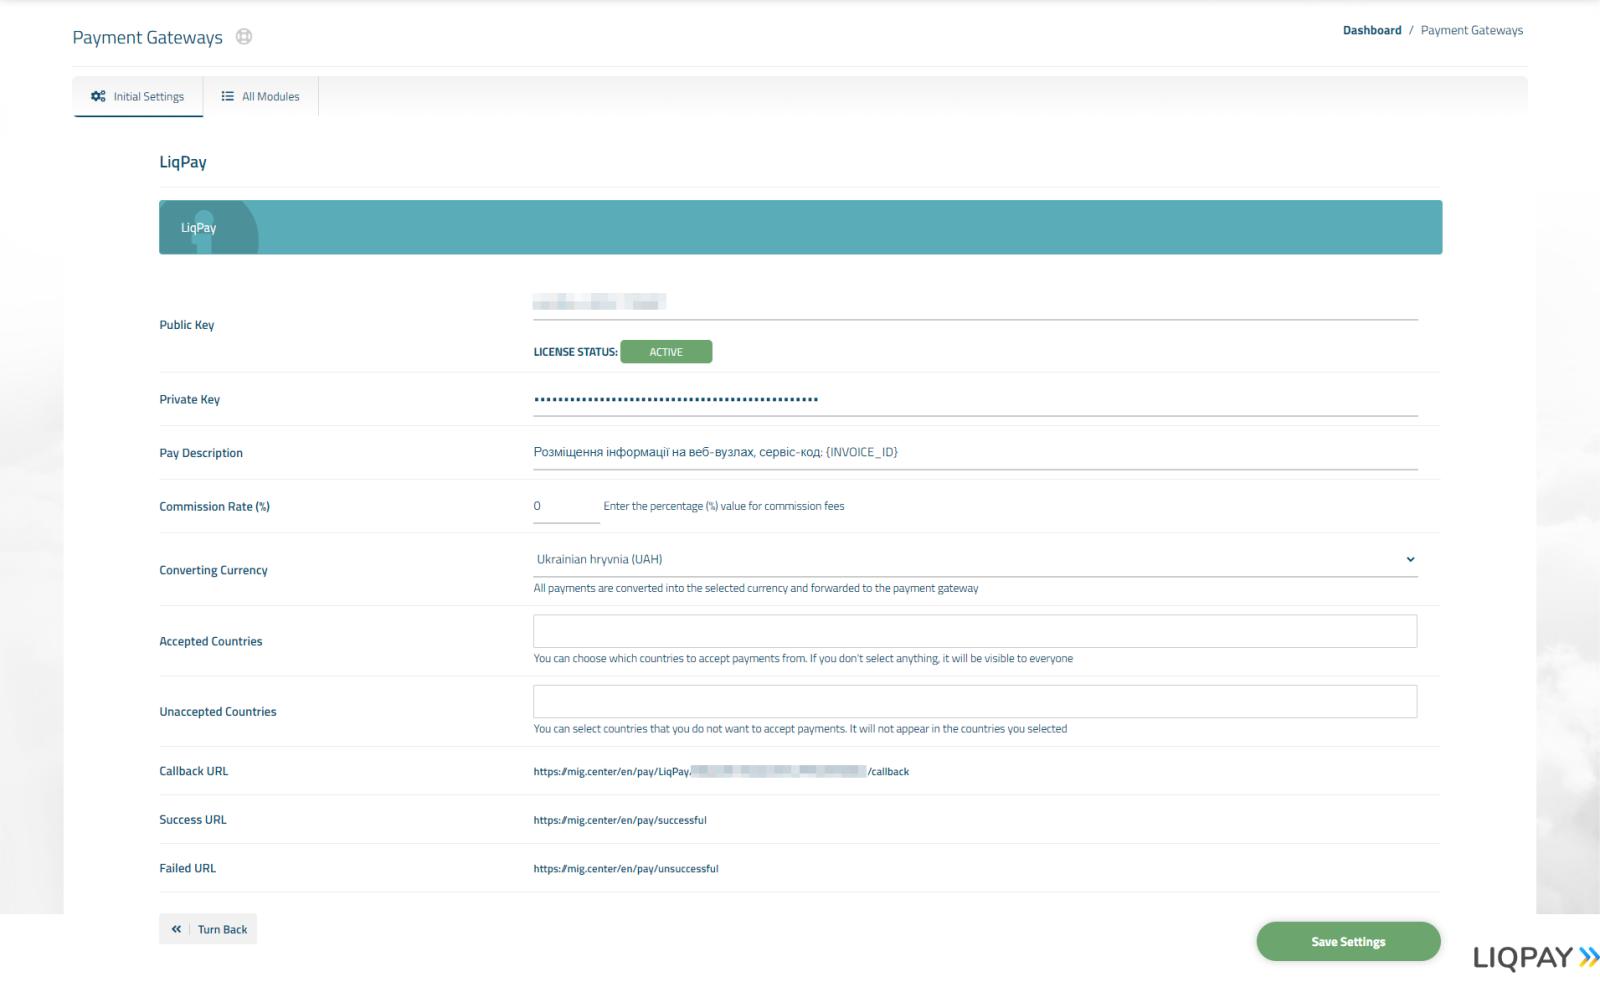Click the LiqPay section heading
Viewport: 1600px width, 987px height.
click(x=183, y=162)
